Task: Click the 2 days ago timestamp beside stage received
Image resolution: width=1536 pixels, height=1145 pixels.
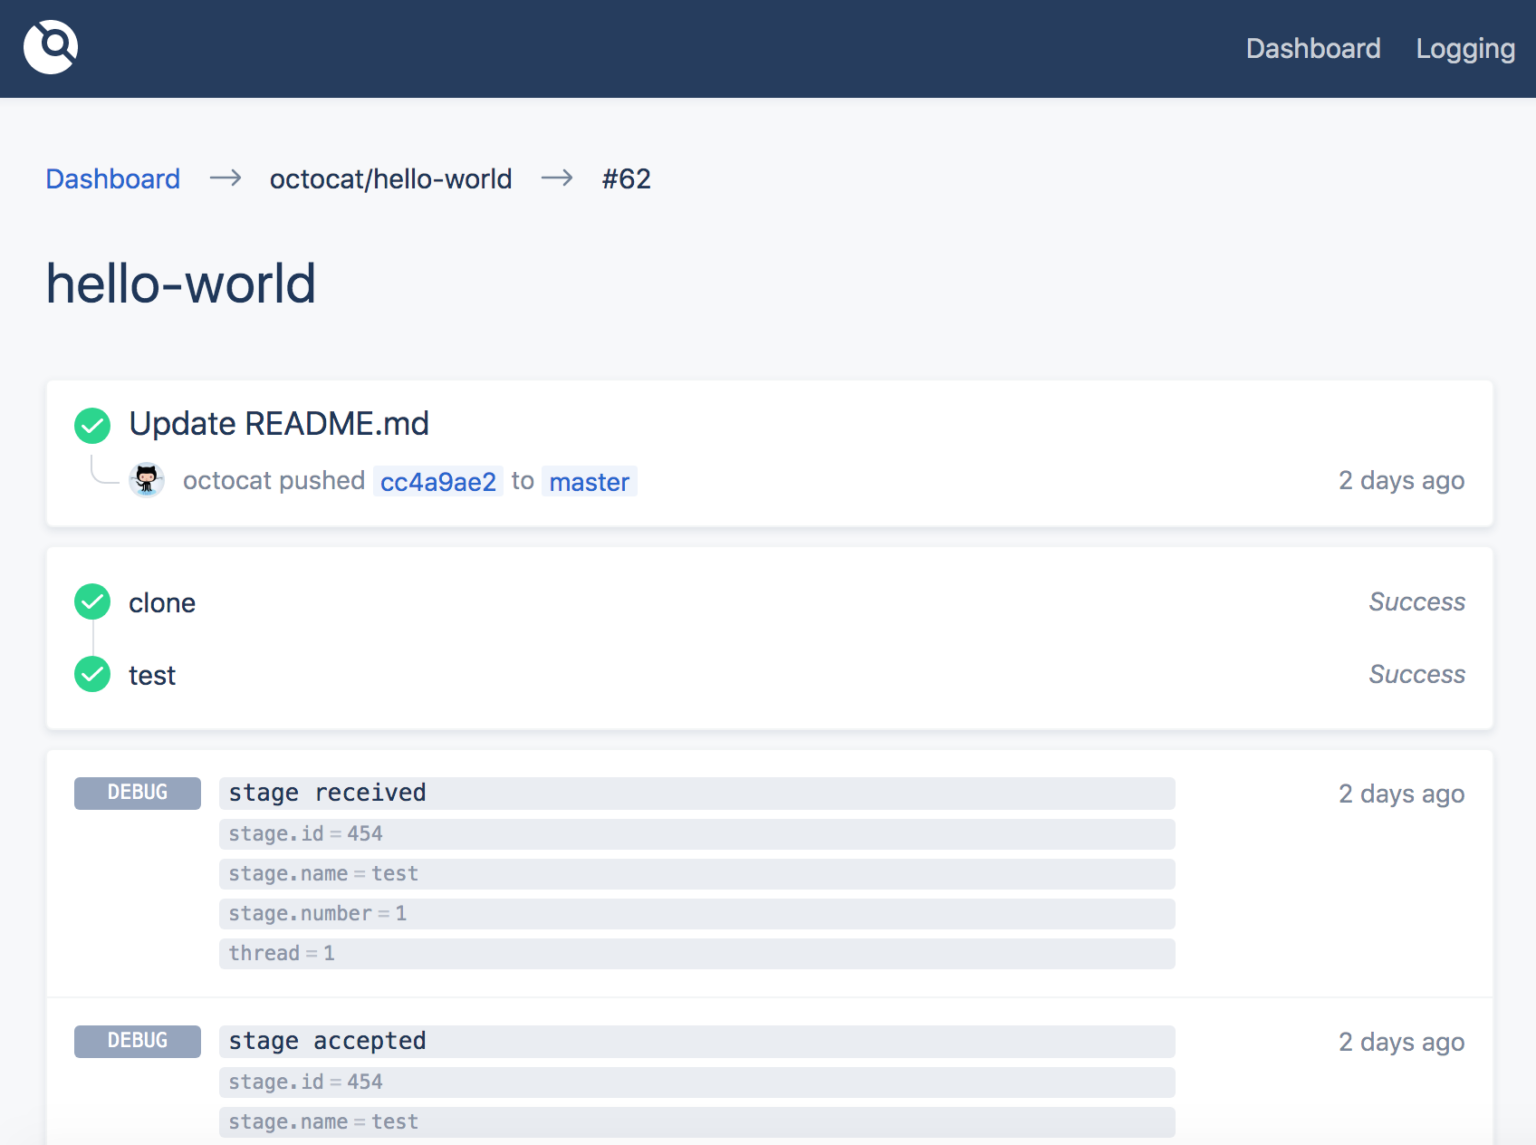Action: tap(1400, 793)
